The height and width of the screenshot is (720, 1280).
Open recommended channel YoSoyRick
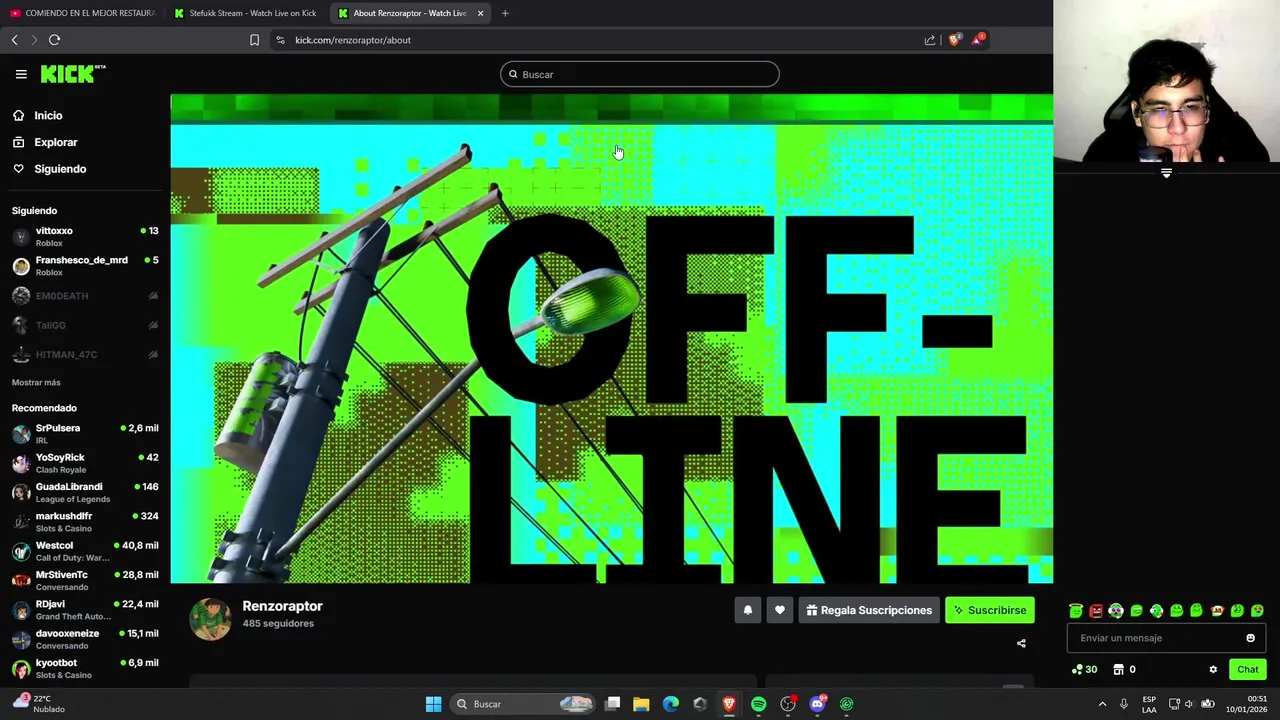(x=85, y=463)
